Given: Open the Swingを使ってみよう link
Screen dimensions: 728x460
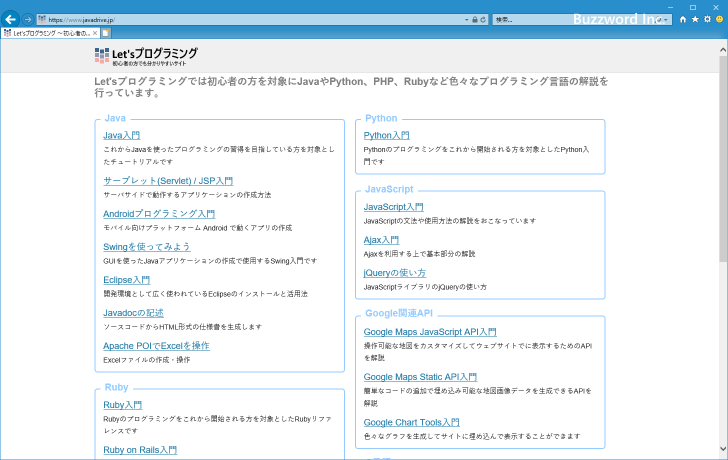Looking at the screenshot, I should coord(147,247).
